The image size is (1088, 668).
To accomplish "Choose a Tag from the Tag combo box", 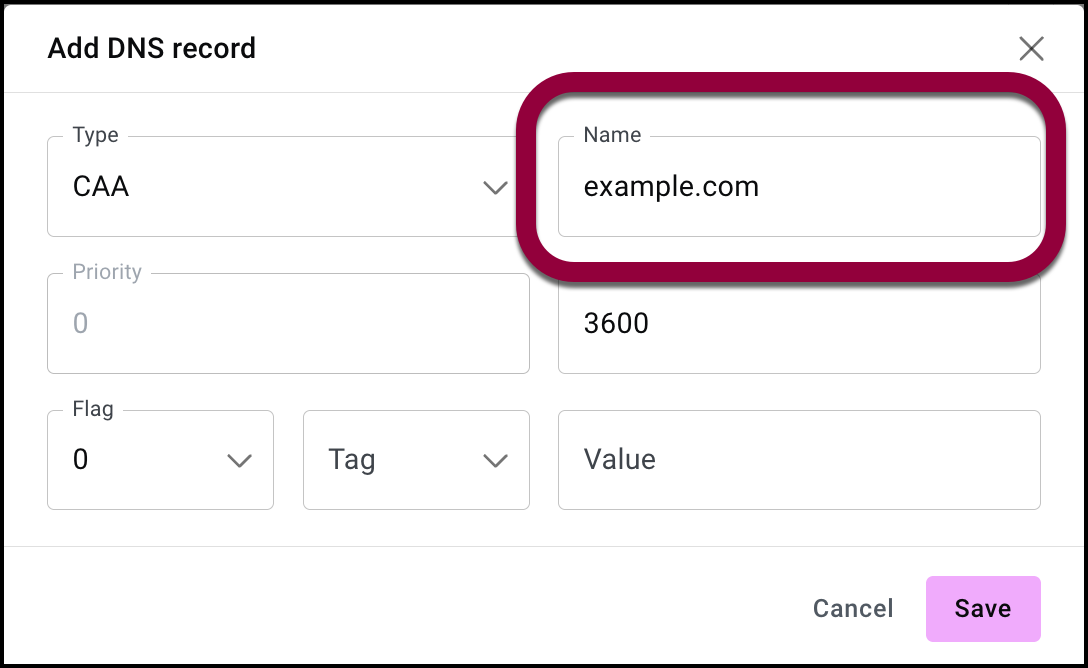I will click(400, 460).
